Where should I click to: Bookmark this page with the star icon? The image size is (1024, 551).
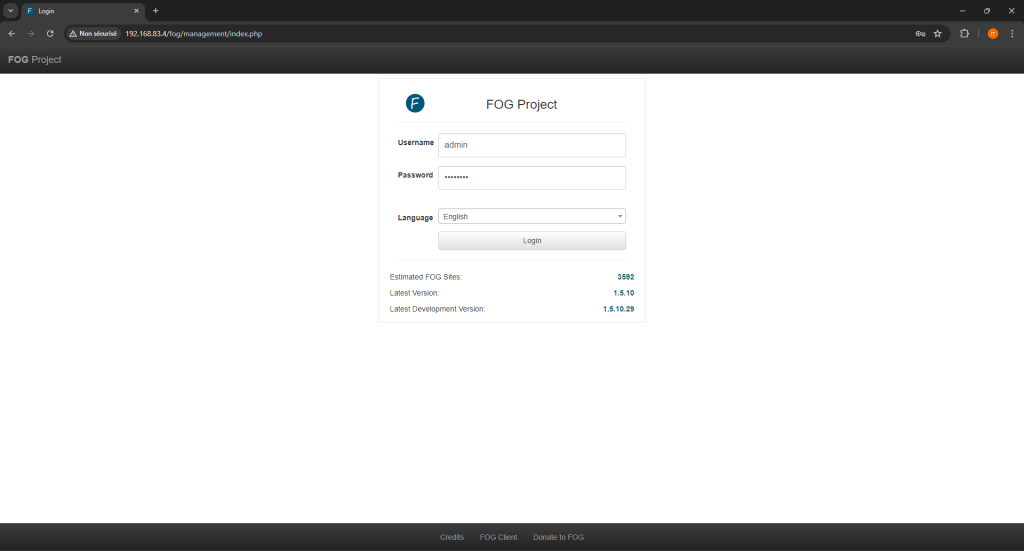click(x=938, y=33)
